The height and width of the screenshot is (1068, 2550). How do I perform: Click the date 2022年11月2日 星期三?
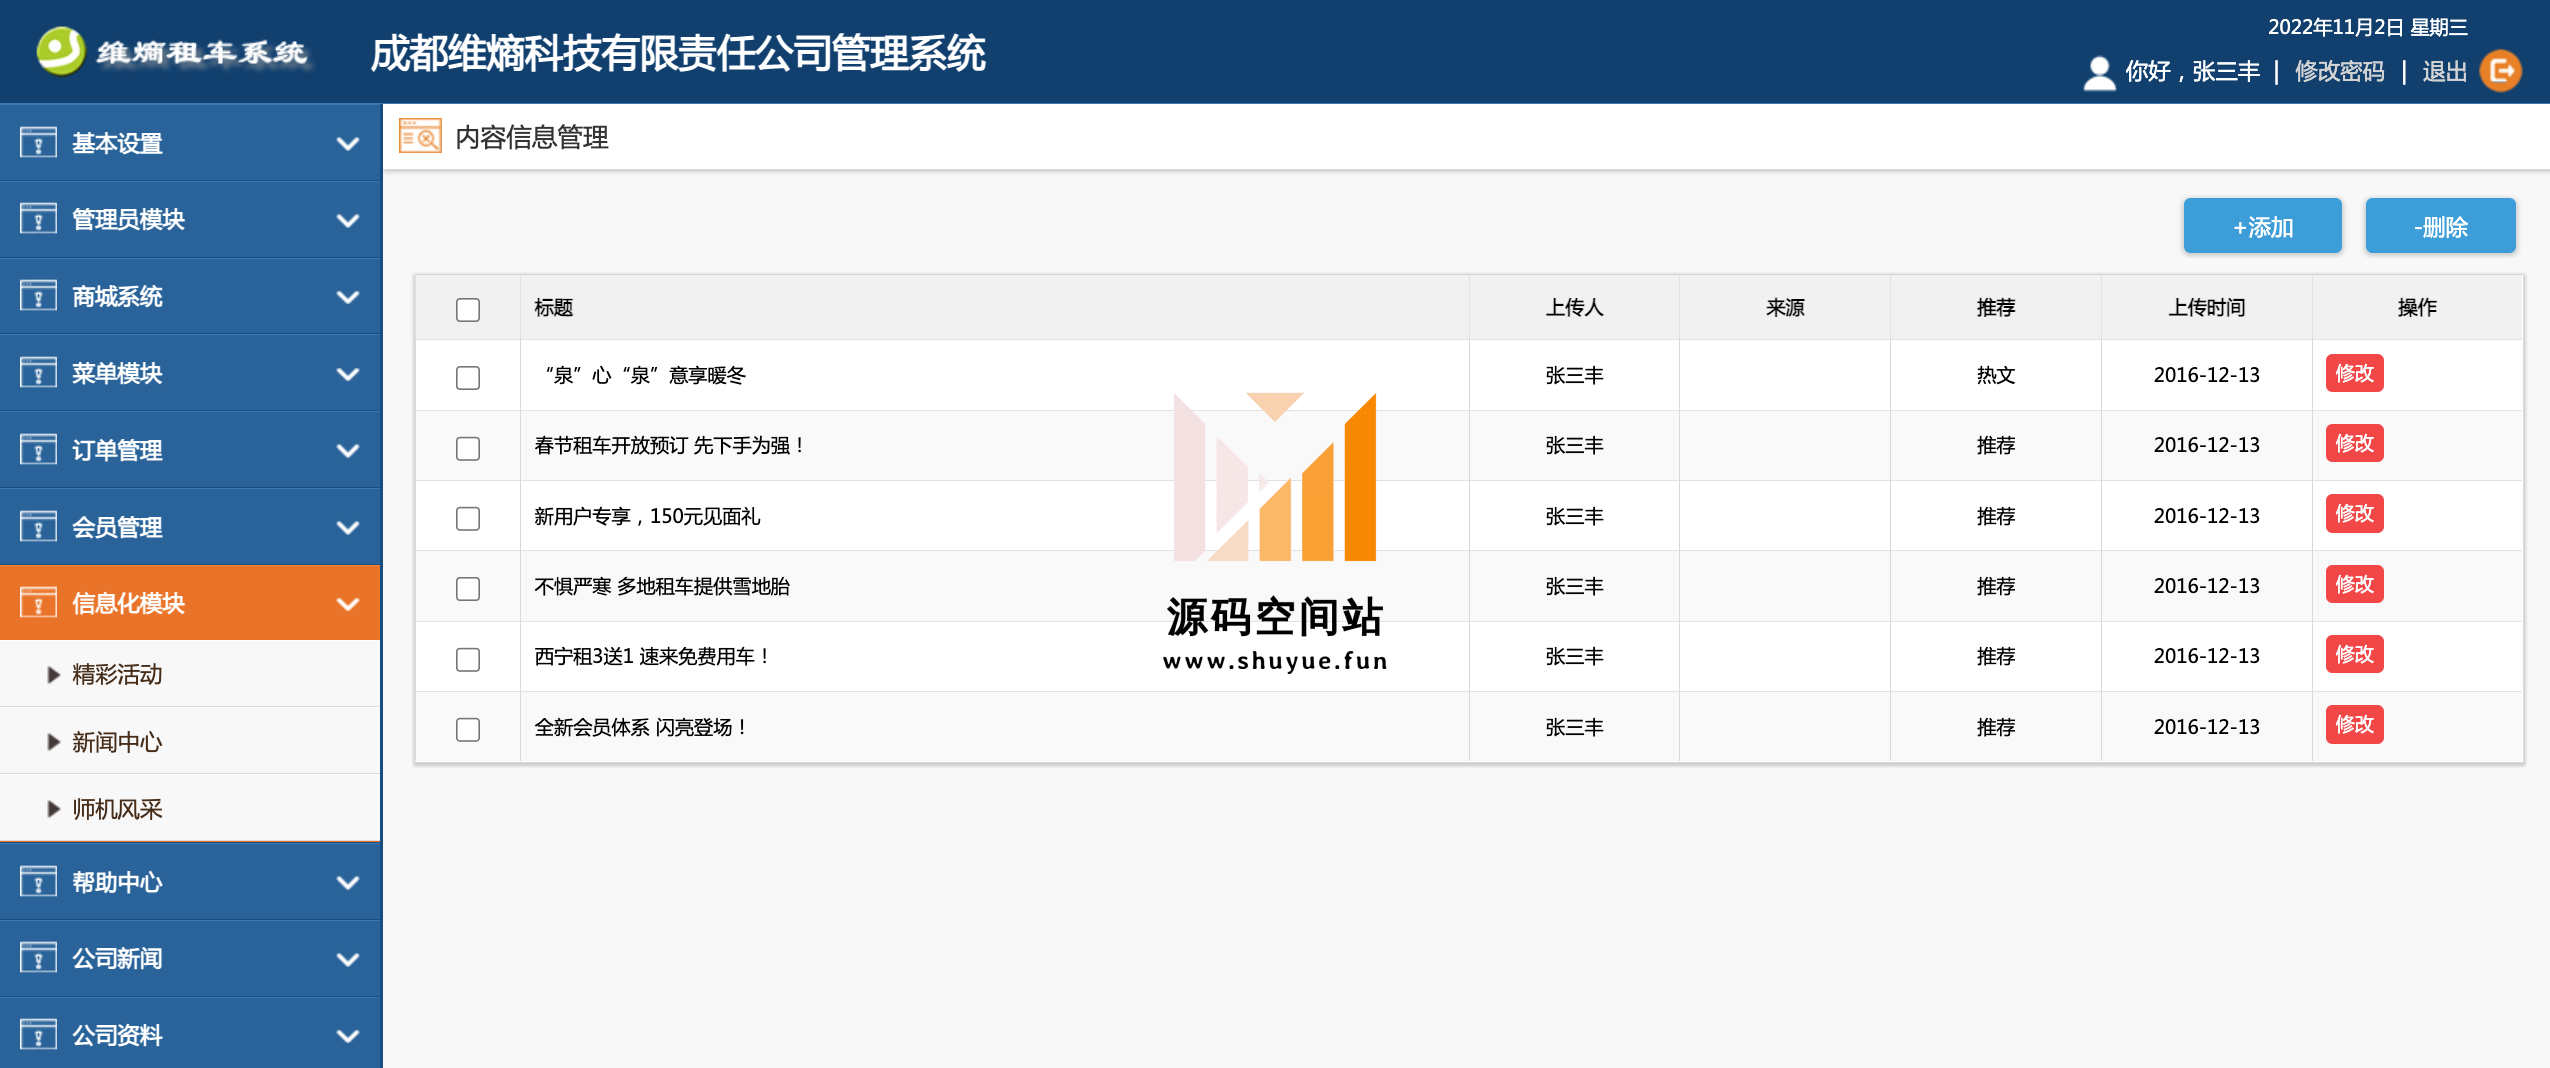(x=2367, y=27)
